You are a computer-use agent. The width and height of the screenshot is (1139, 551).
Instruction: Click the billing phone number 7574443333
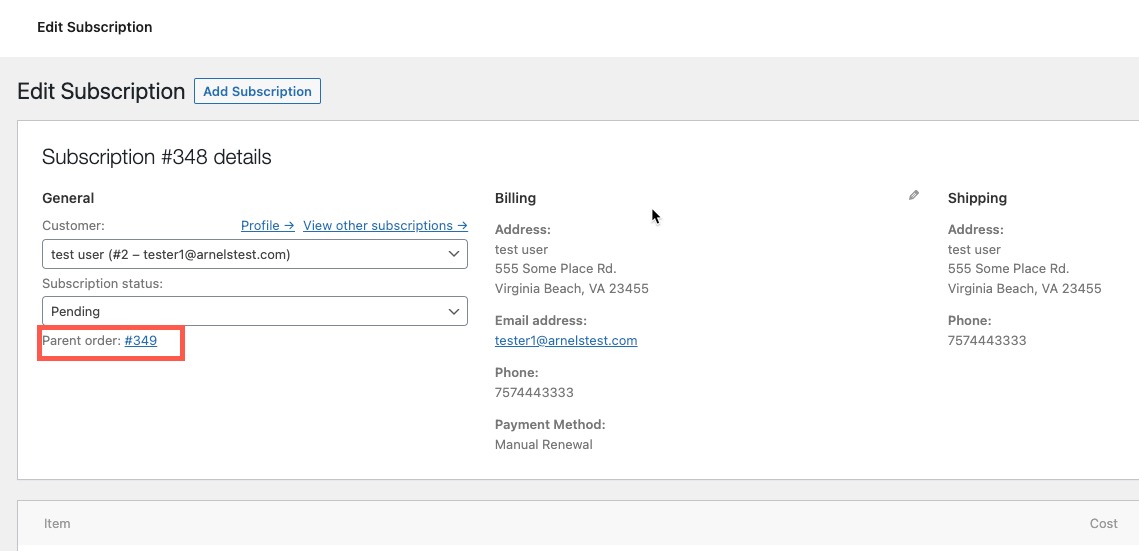click(x=534, y=393)
